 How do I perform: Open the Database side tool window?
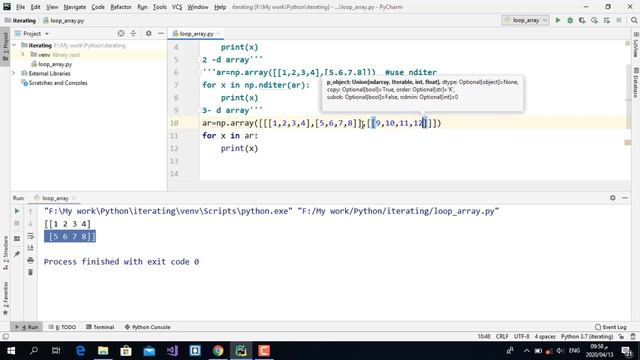(636, 83)
